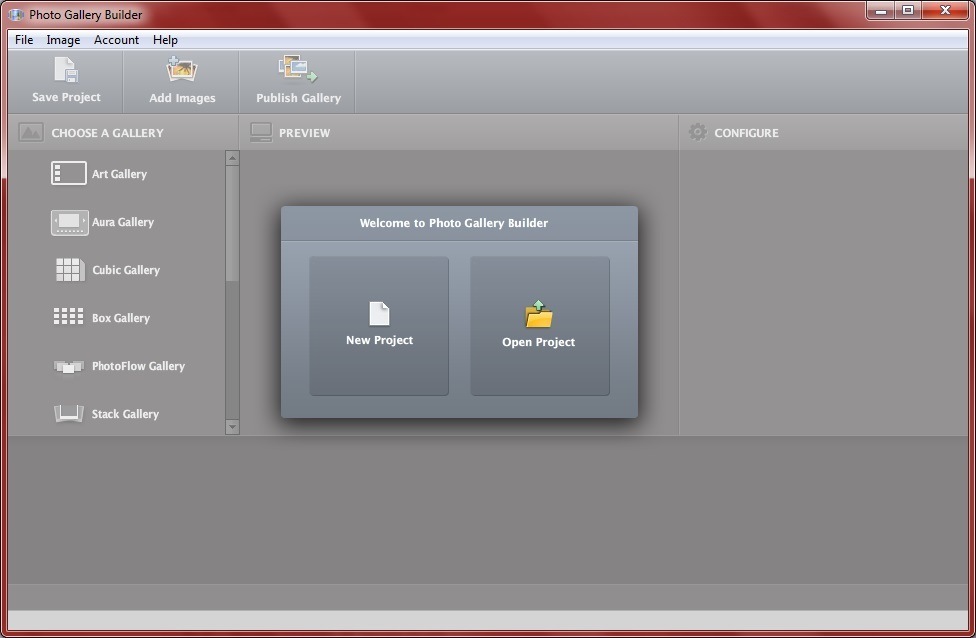
Task: Start a New Project from the welcome dialog
Action: click(x=378, y=324)
